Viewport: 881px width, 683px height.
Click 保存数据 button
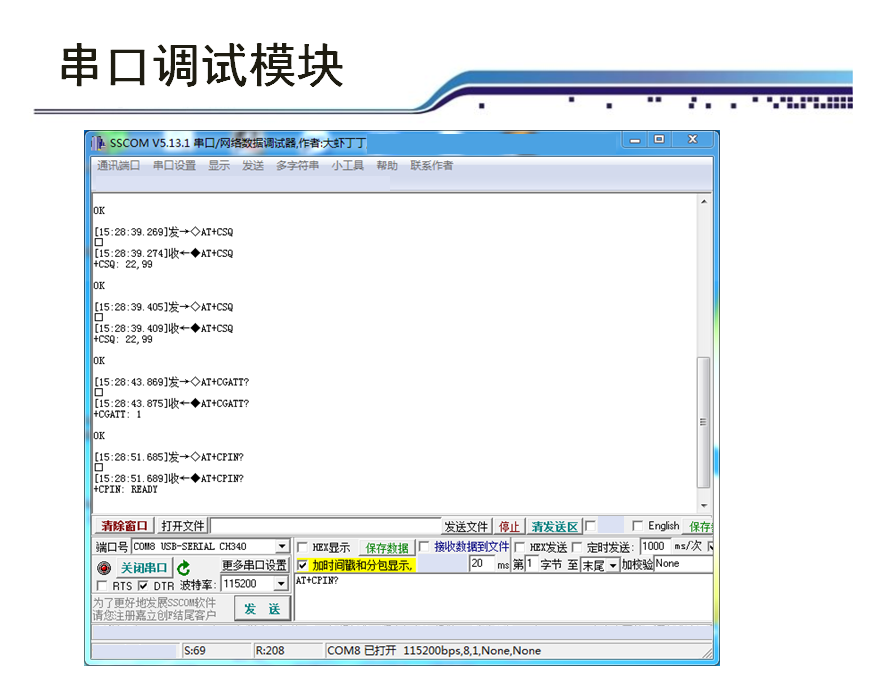(387, 548)
